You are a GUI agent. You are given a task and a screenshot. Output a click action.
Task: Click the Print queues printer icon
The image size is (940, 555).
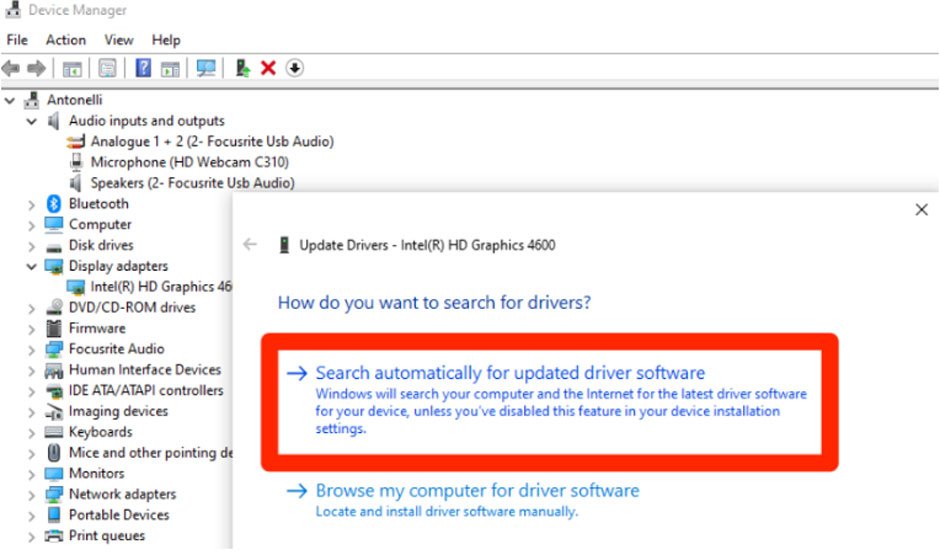pos(54,536)
